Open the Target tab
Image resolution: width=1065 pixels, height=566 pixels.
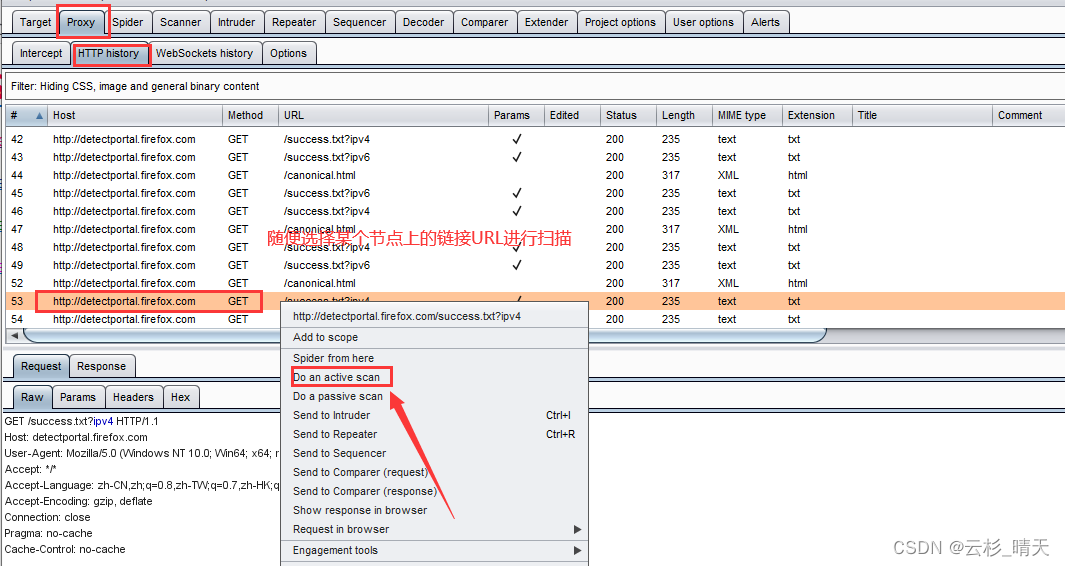tap(35, 22)
